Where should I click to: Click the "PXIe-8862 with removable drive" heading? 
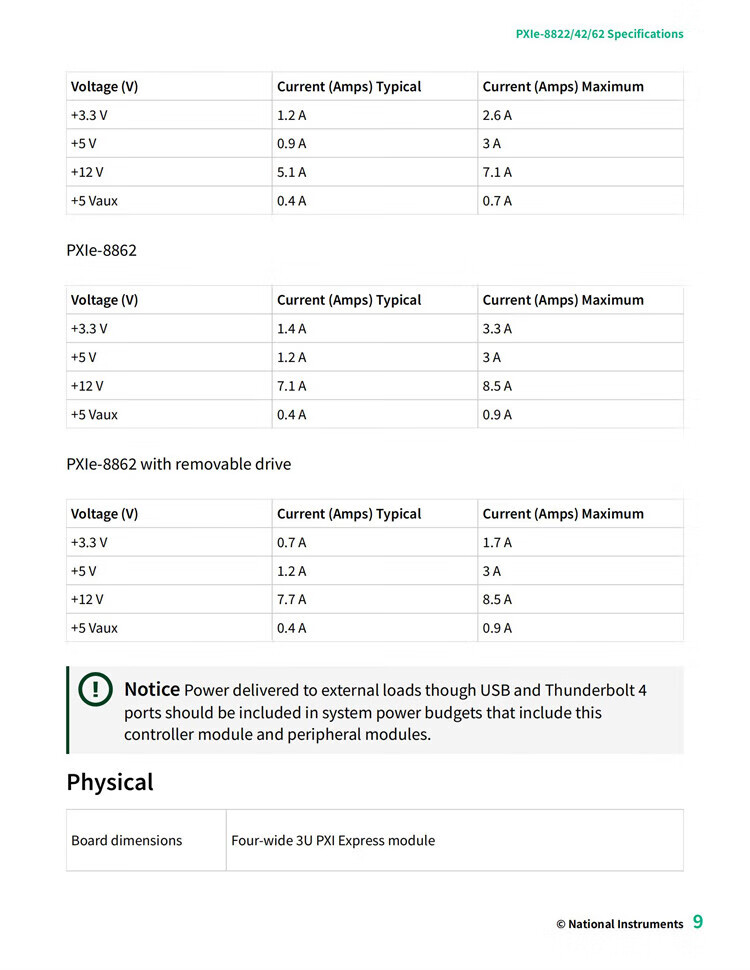178,464
